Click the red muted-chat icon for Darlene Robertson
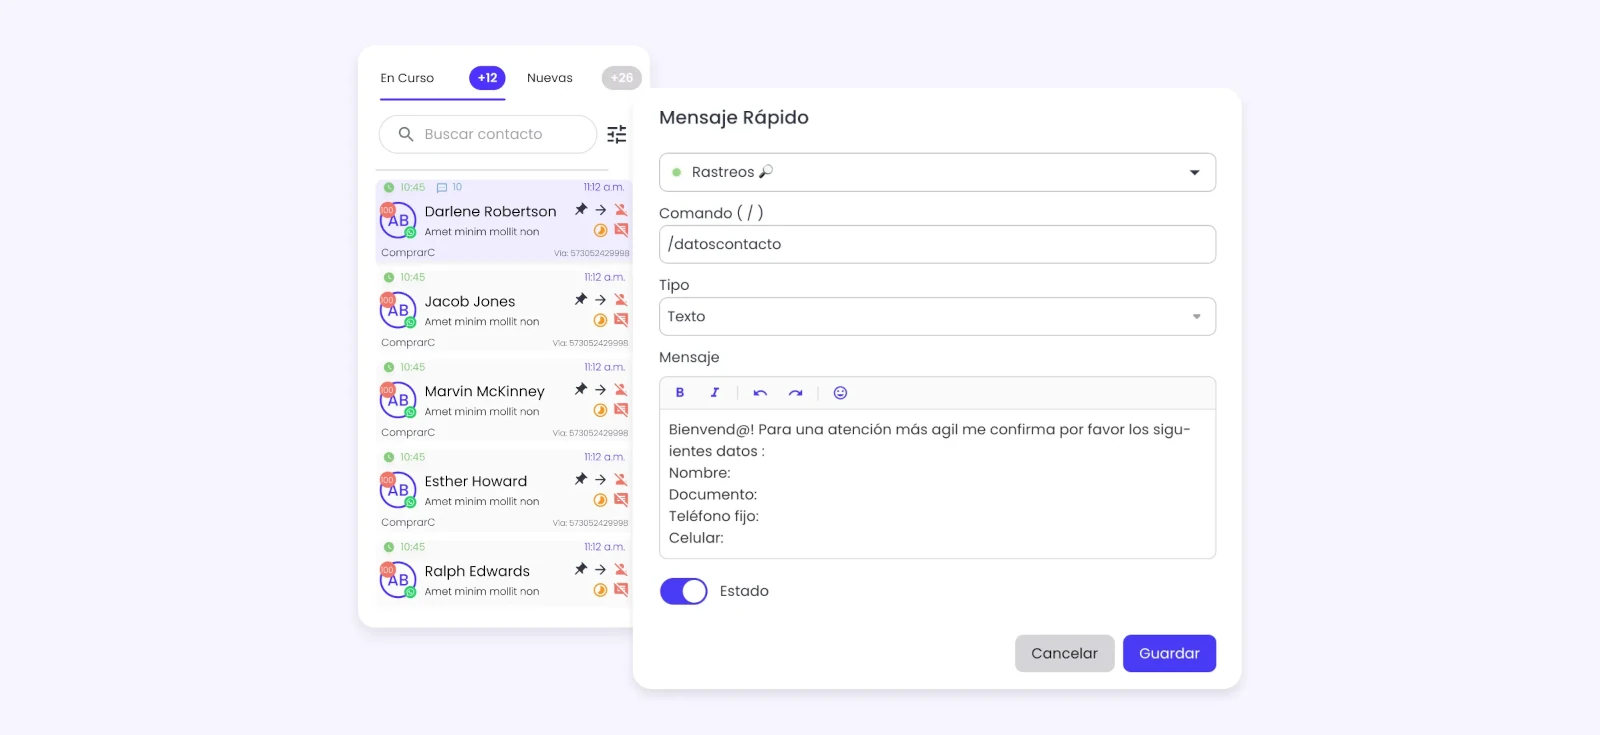 [x=621, y=231]
